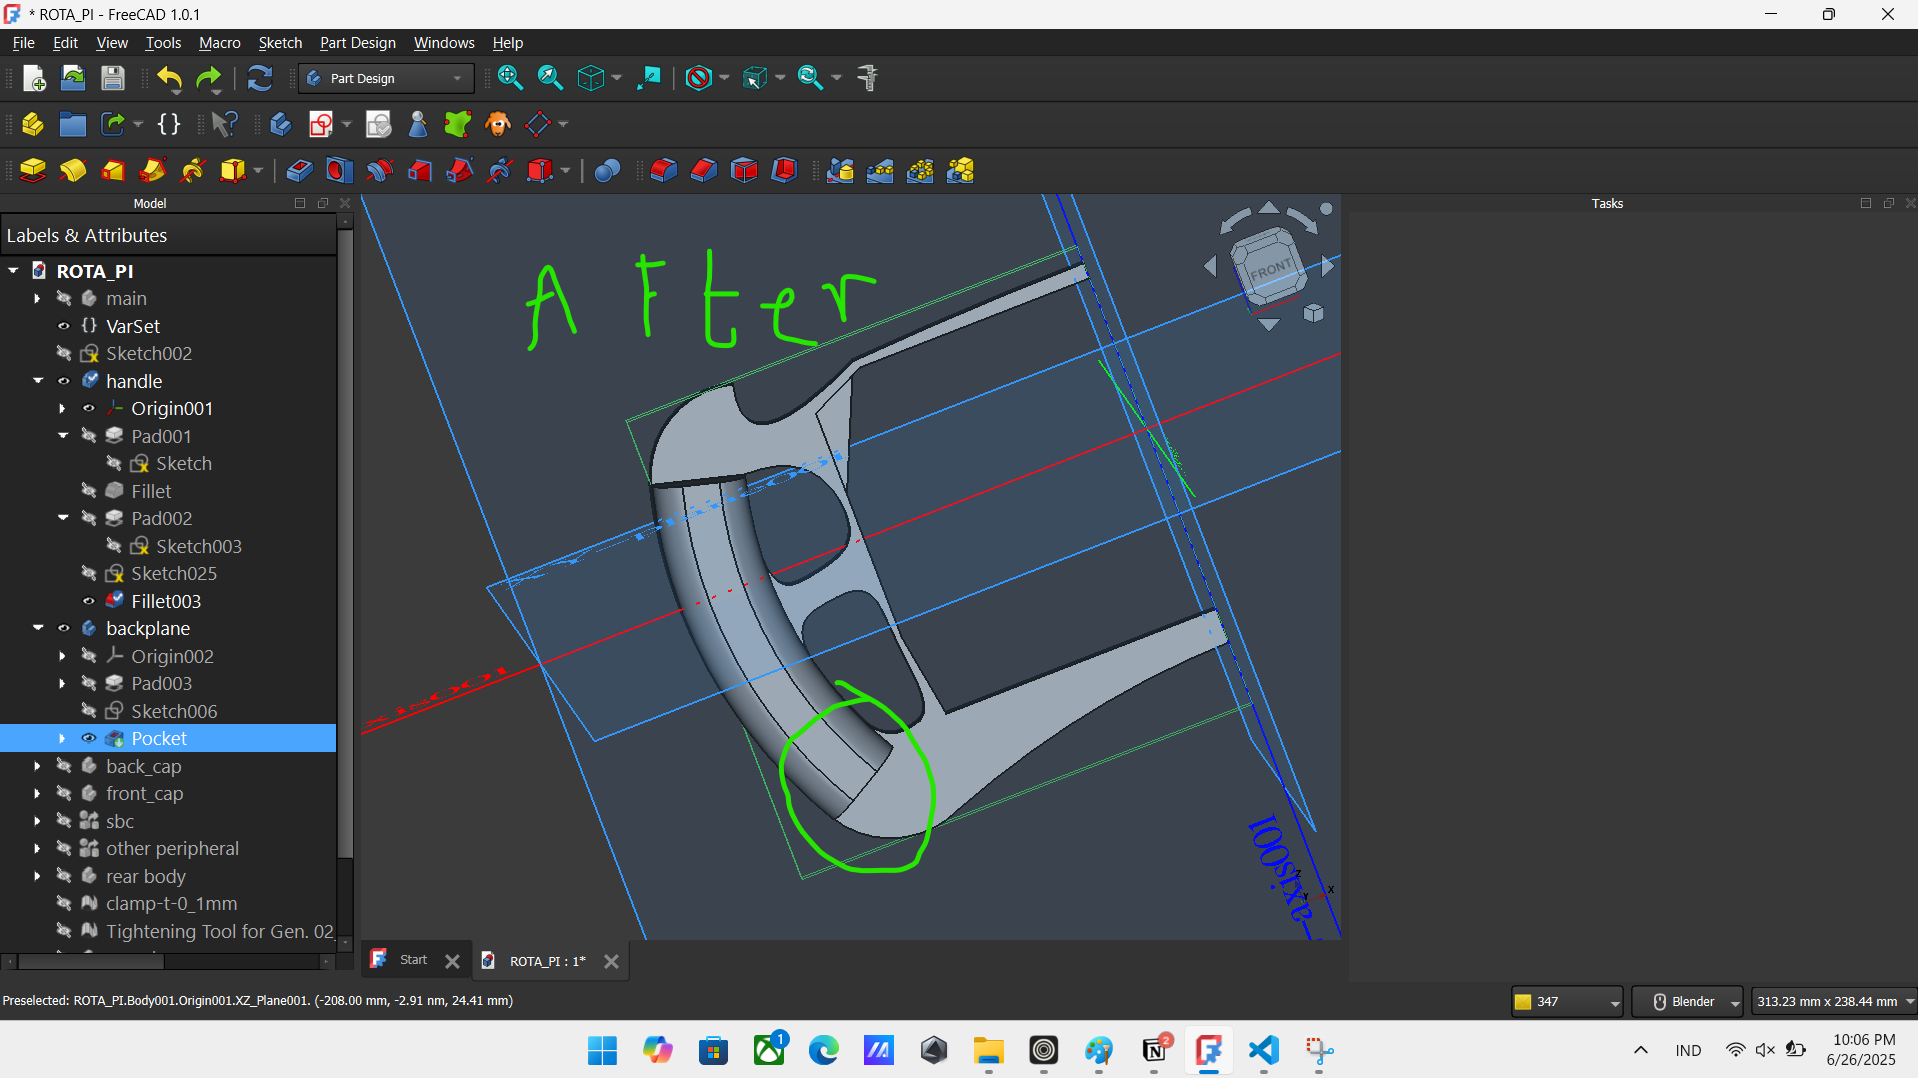The height and width of the screenshot is (1078, 1918).
Task: Toggle visibility of Fillet003
Action: click(x=89, y=601)
